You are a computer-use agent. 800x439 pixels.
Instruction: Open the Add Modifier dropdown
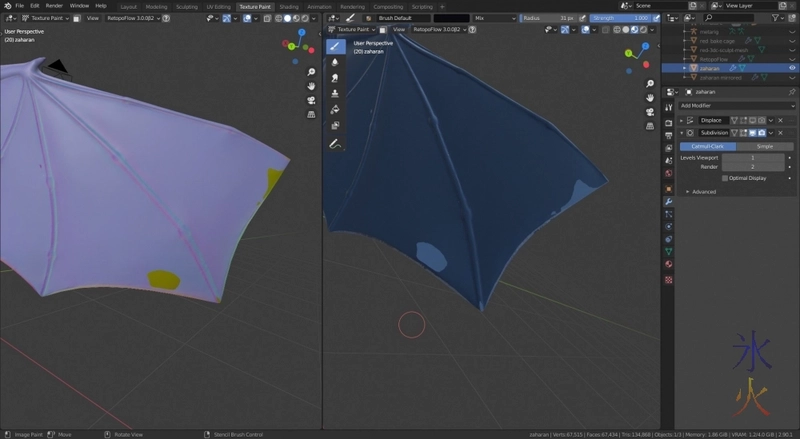[x=735, y=105]
